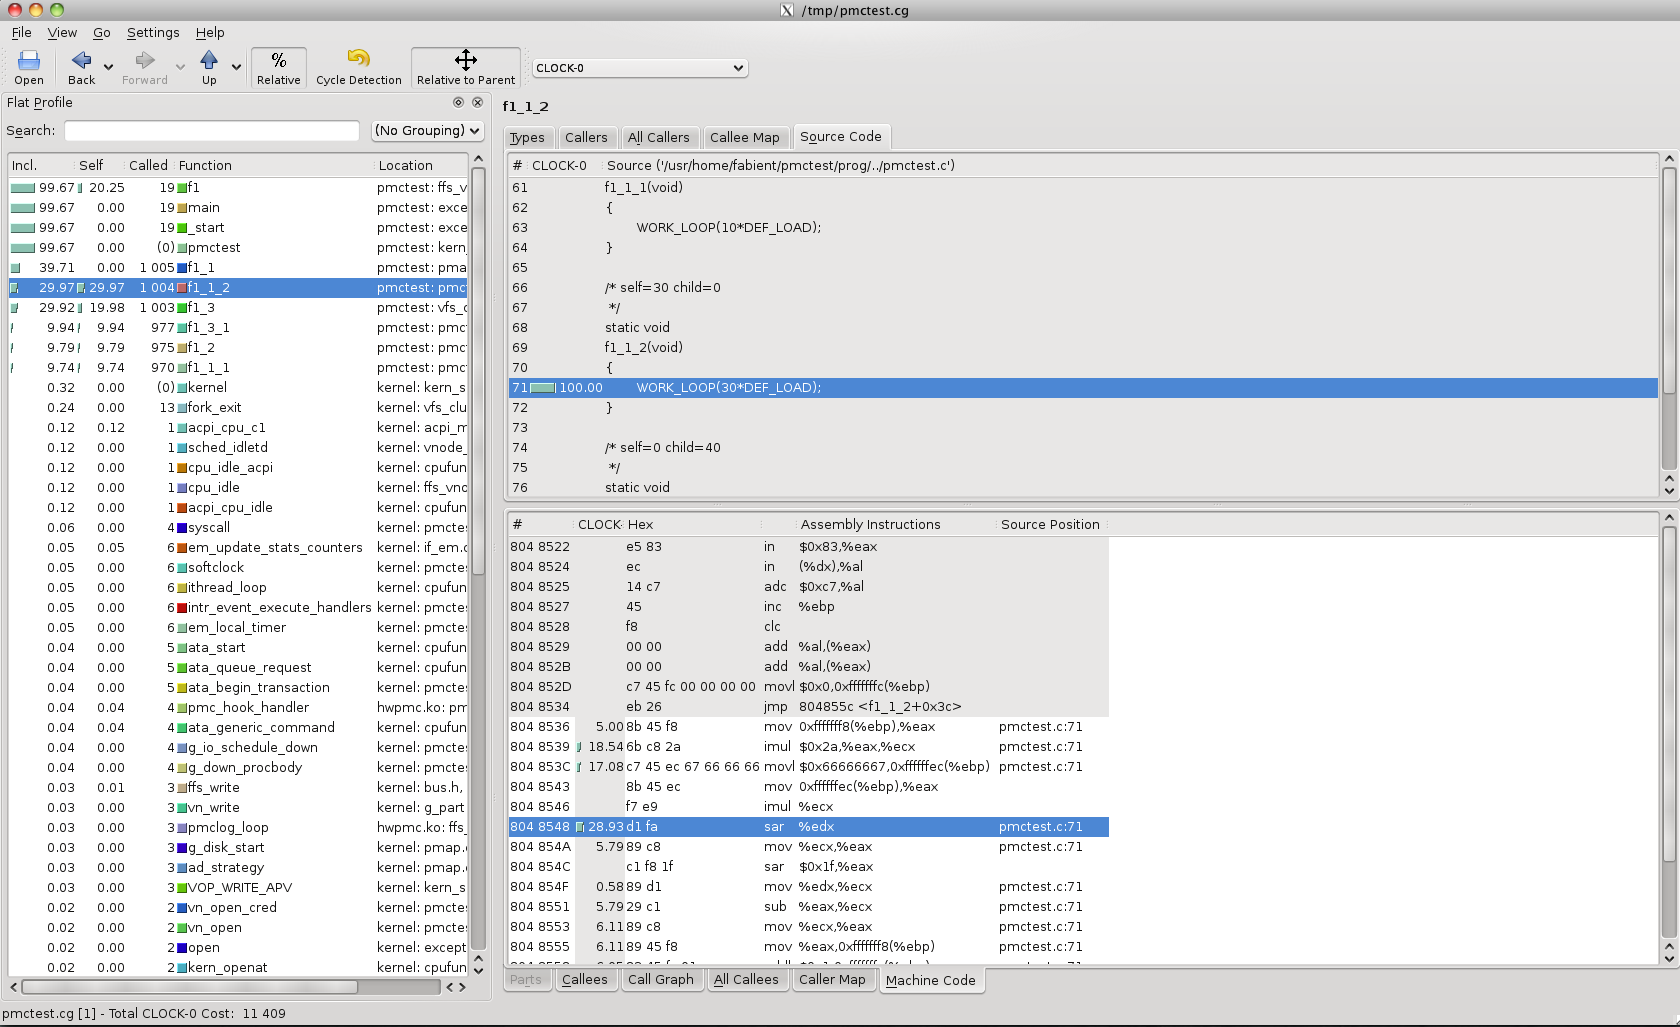Select the main function row
This screenshot has height=1027, width=1680.
(238, 208)
